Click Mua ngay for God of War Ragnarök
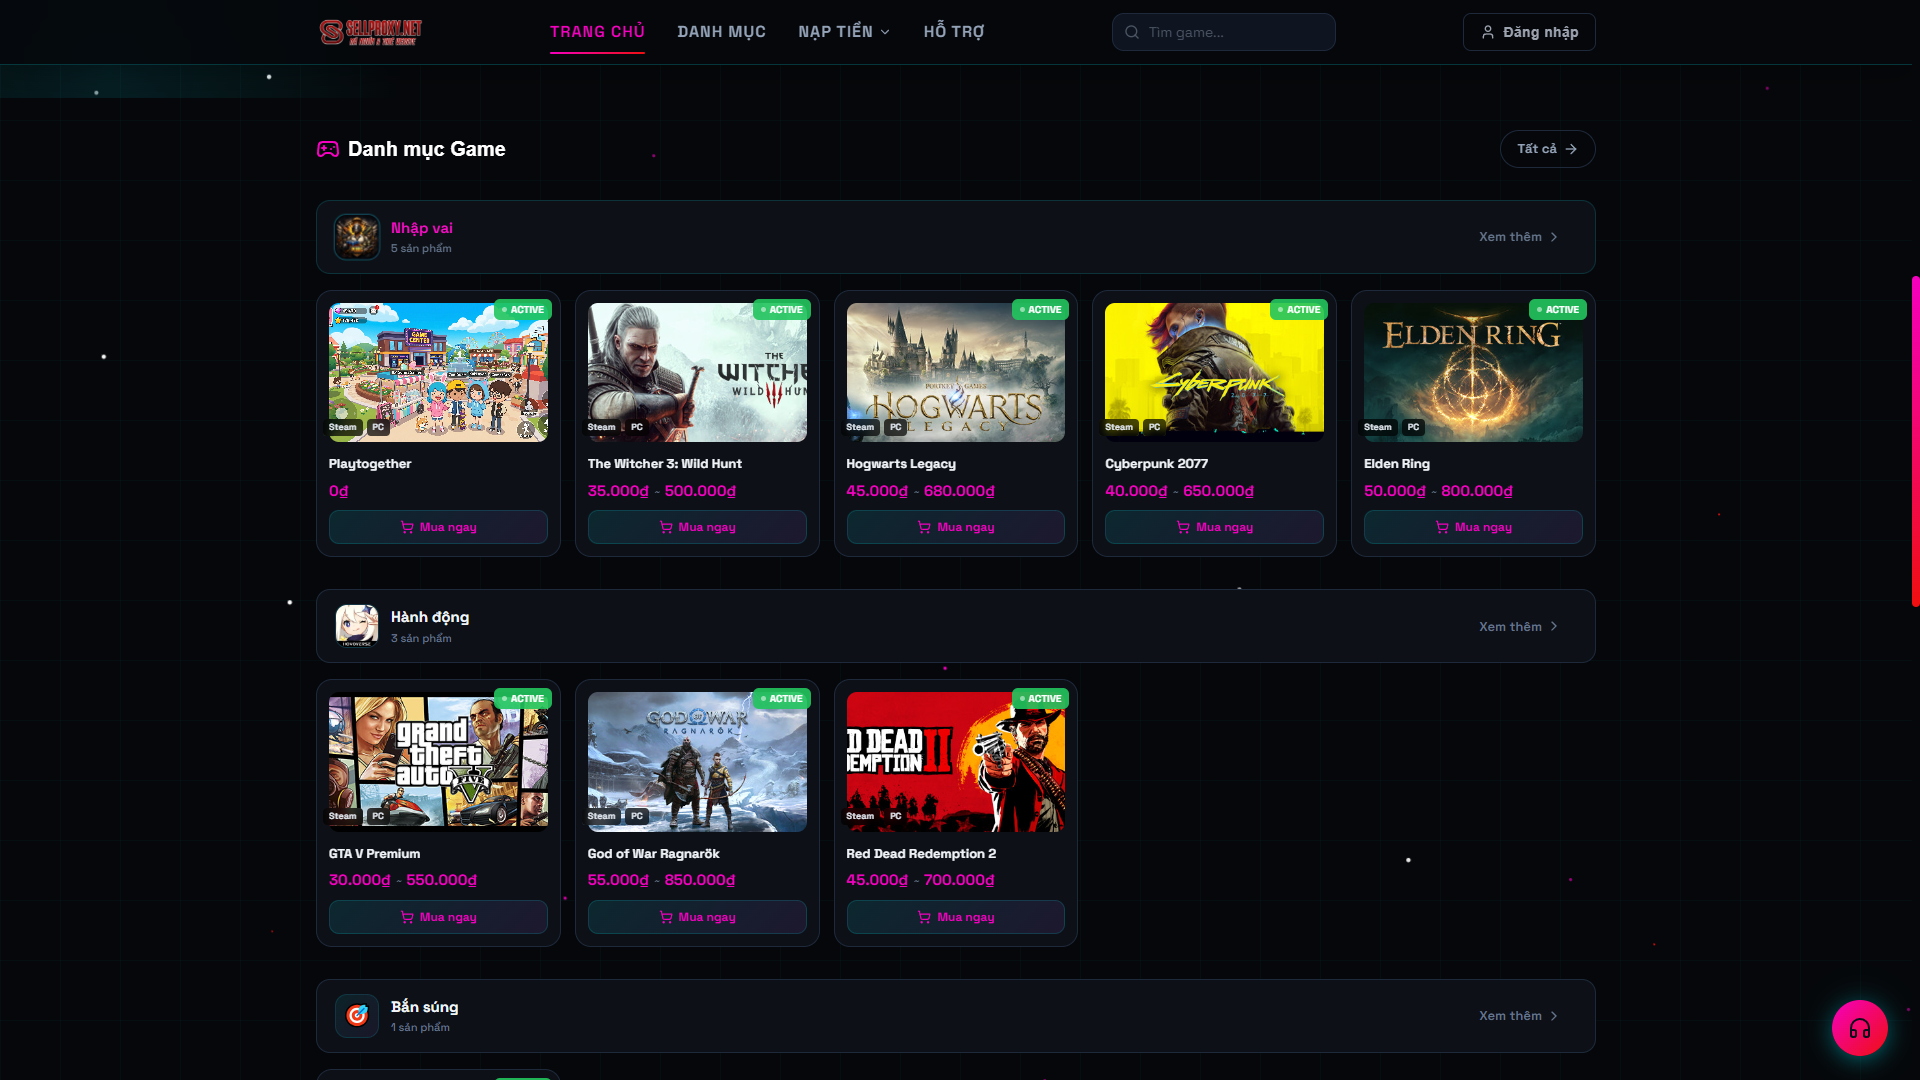 (697, 917)
